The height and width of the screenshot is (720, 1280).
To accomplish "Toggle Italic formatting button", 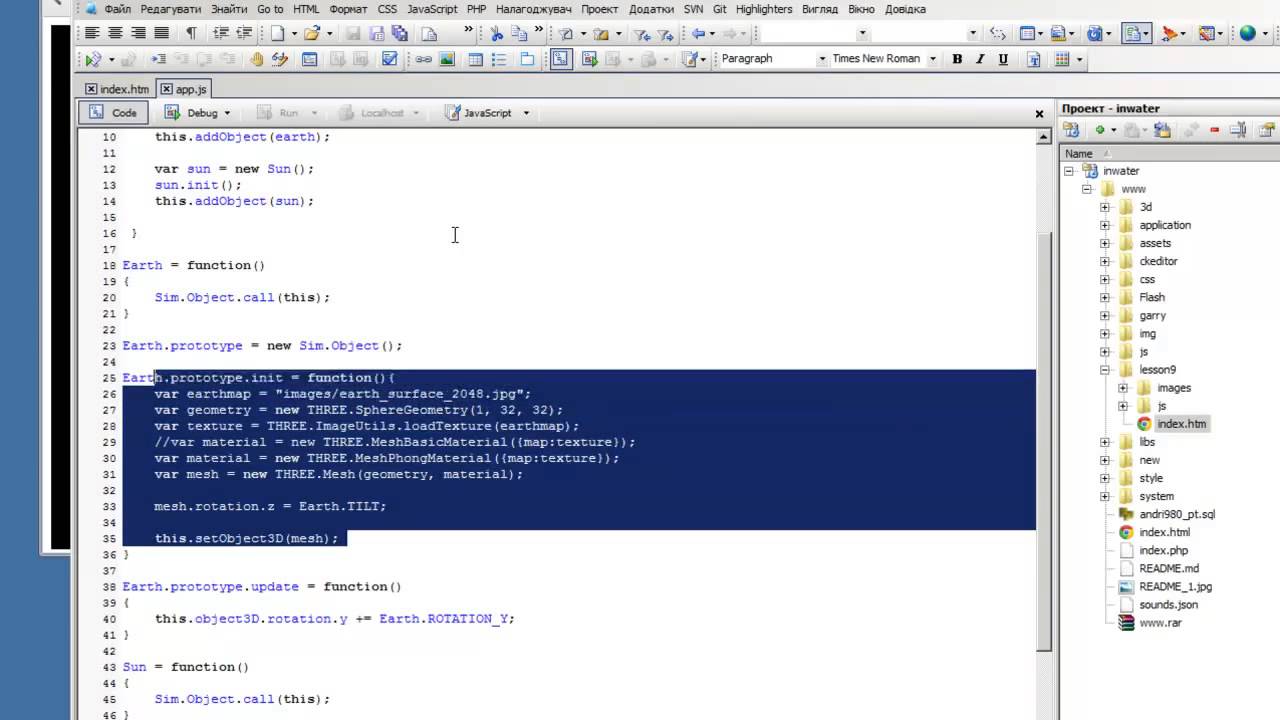I will 980,59.
